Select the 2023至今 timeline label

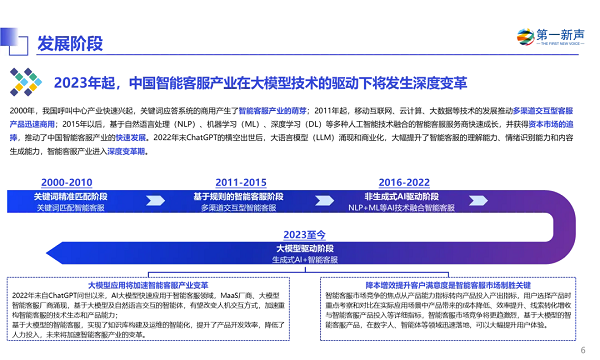pyautogui.click(x=304, y=235)
